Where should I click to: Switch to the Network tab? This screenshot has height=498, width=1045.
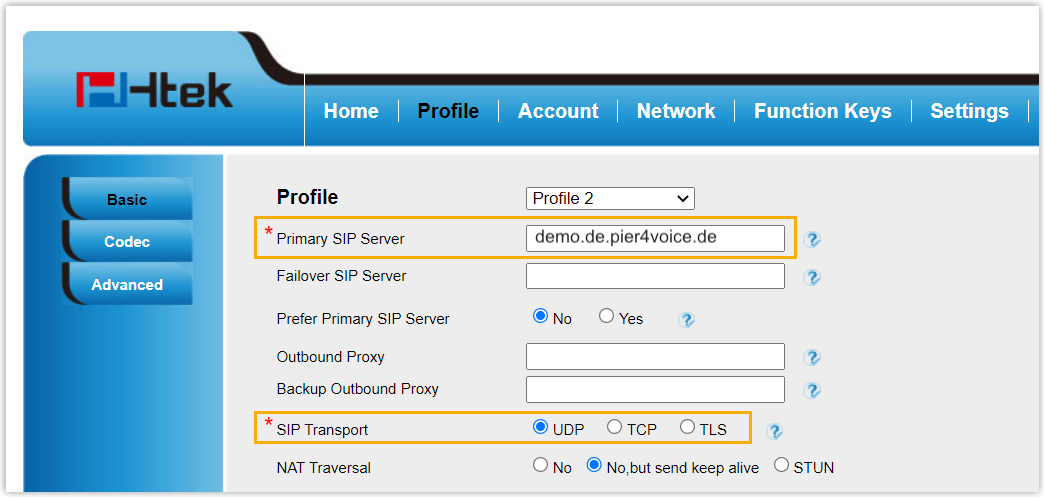click(x=676, y=111)
